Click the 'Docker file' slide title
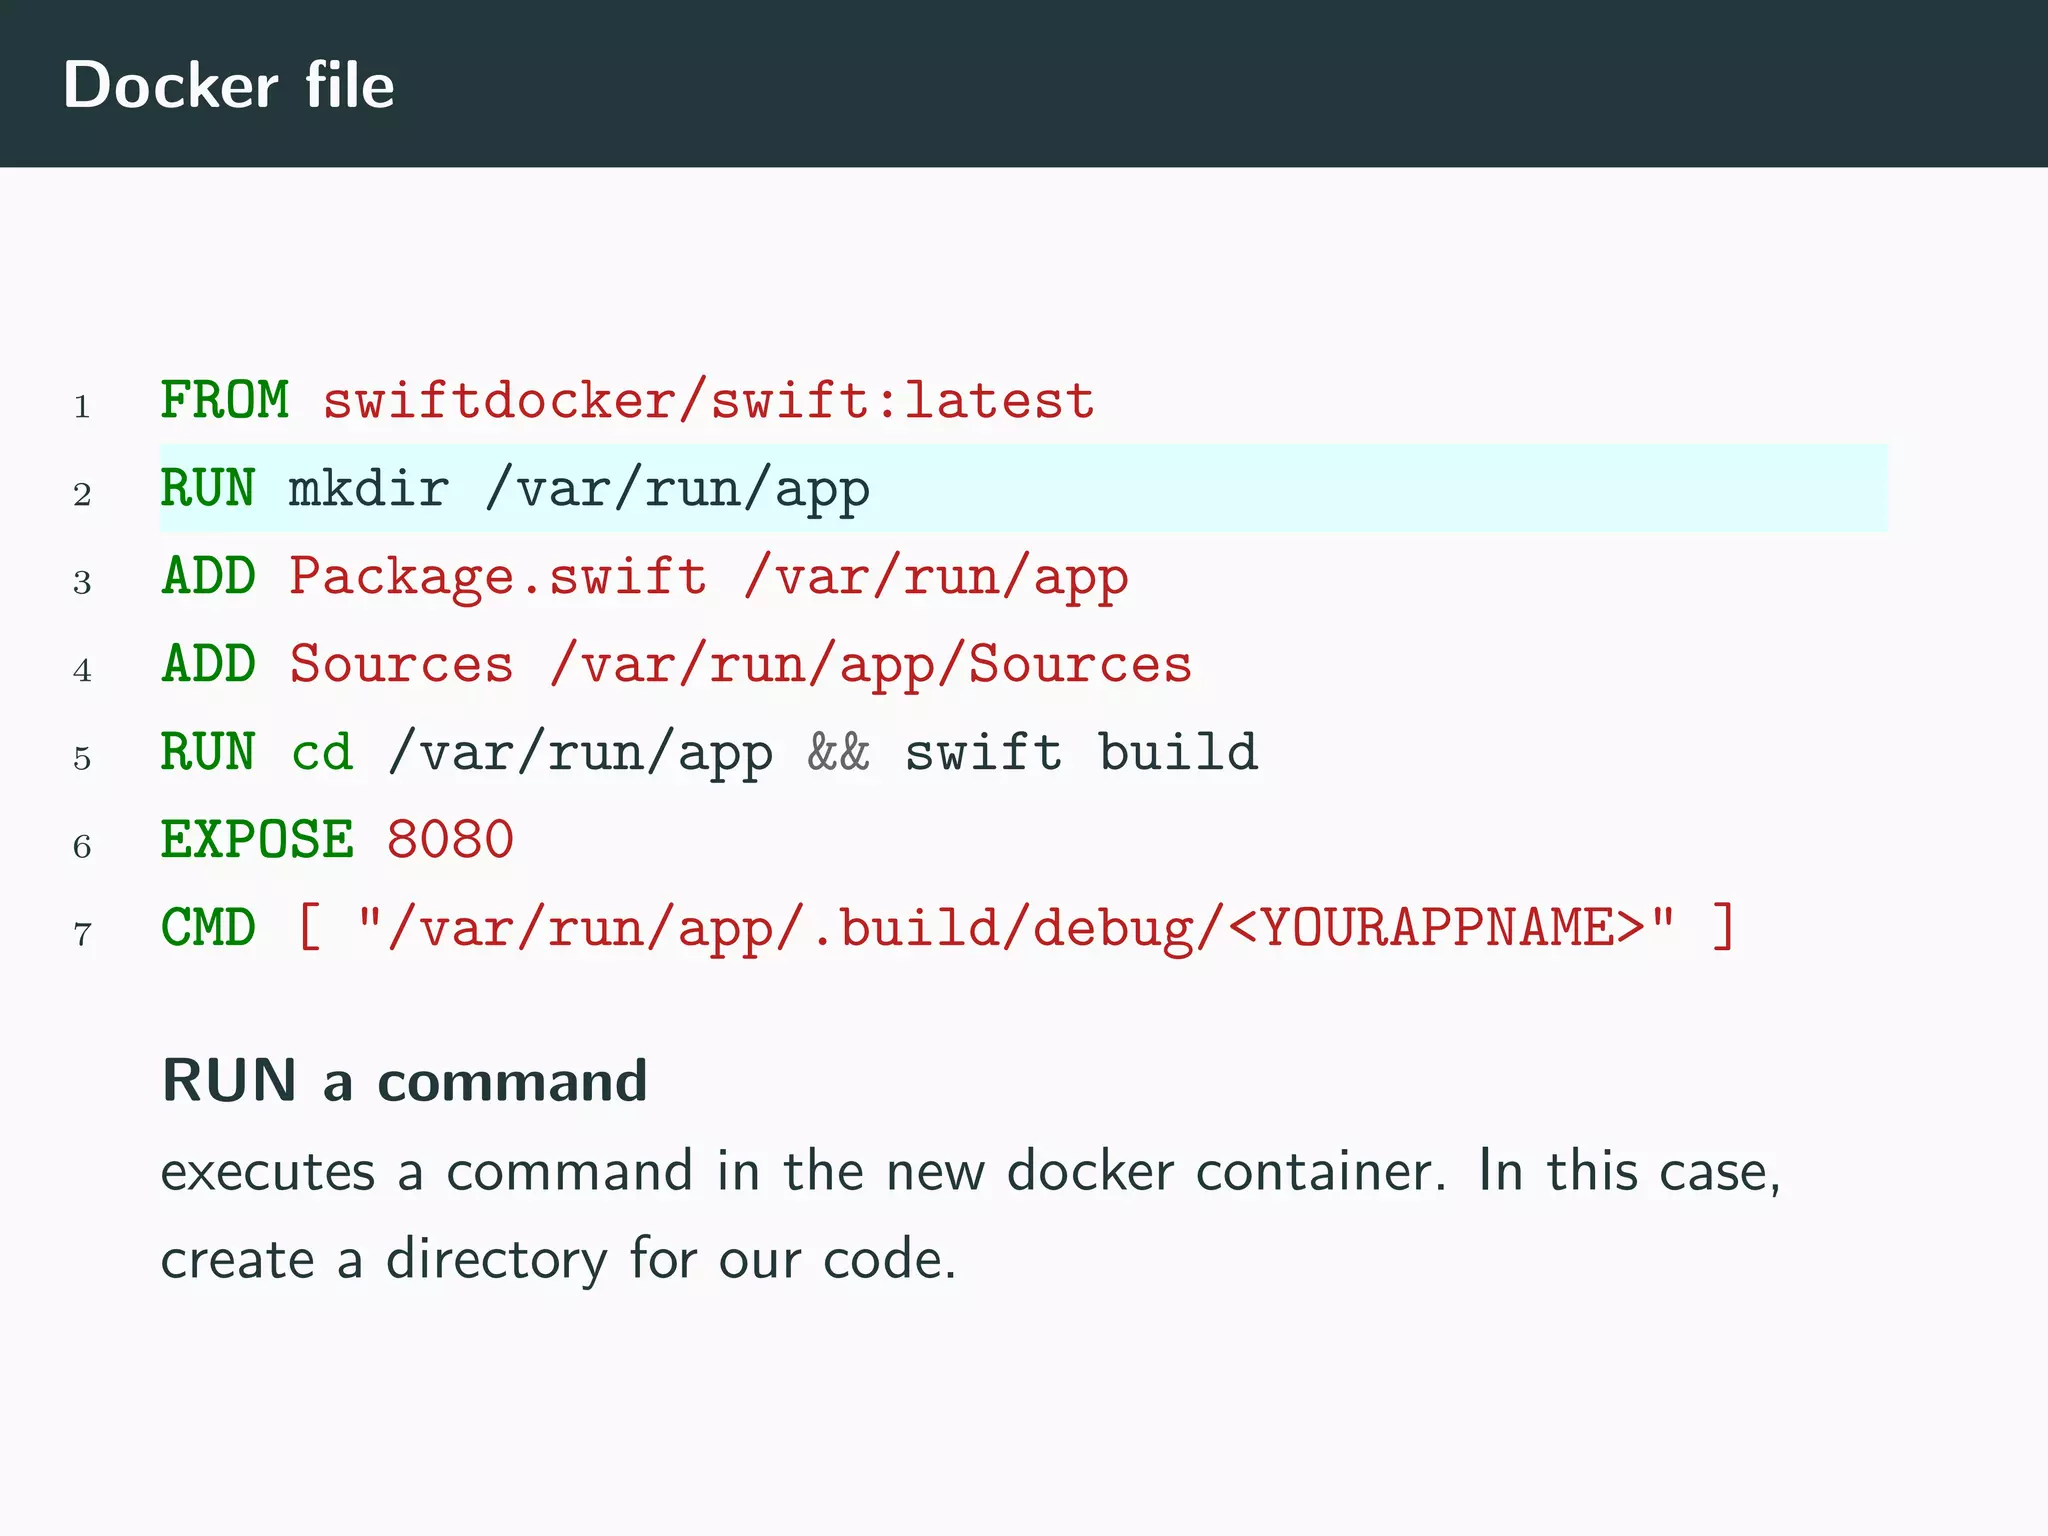Viewport: 2048px width, 1536px height. click(x=228, y=85)
